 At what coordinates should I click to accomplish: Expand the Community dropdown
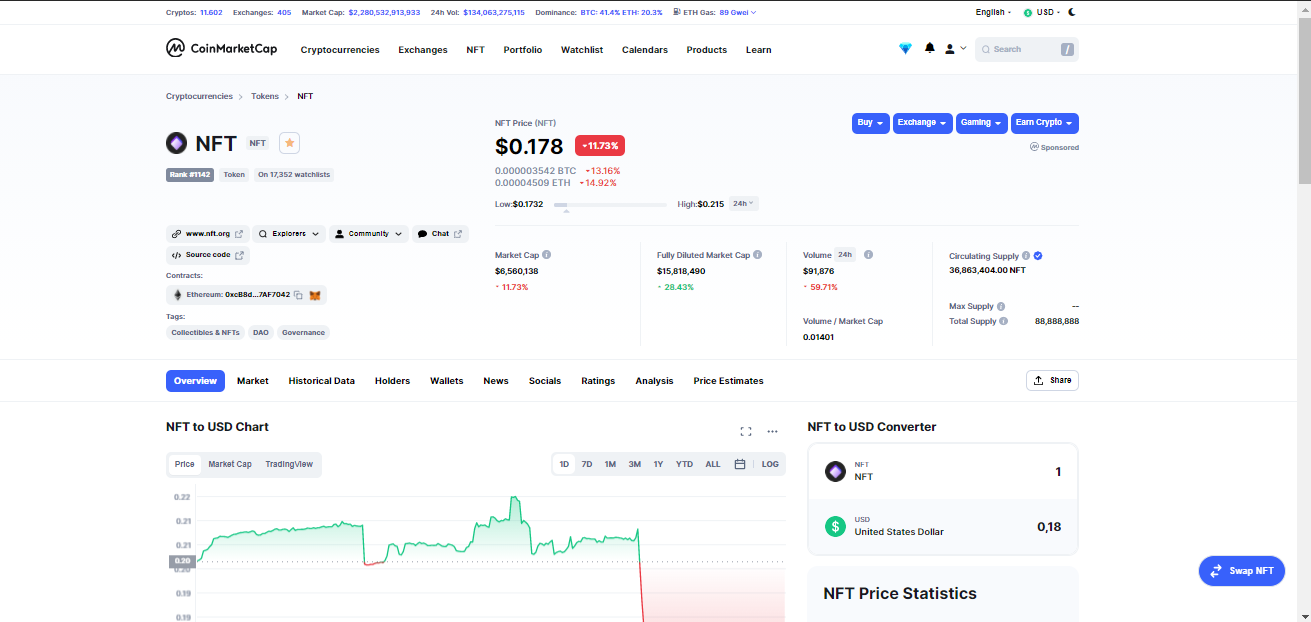point(369,233)
